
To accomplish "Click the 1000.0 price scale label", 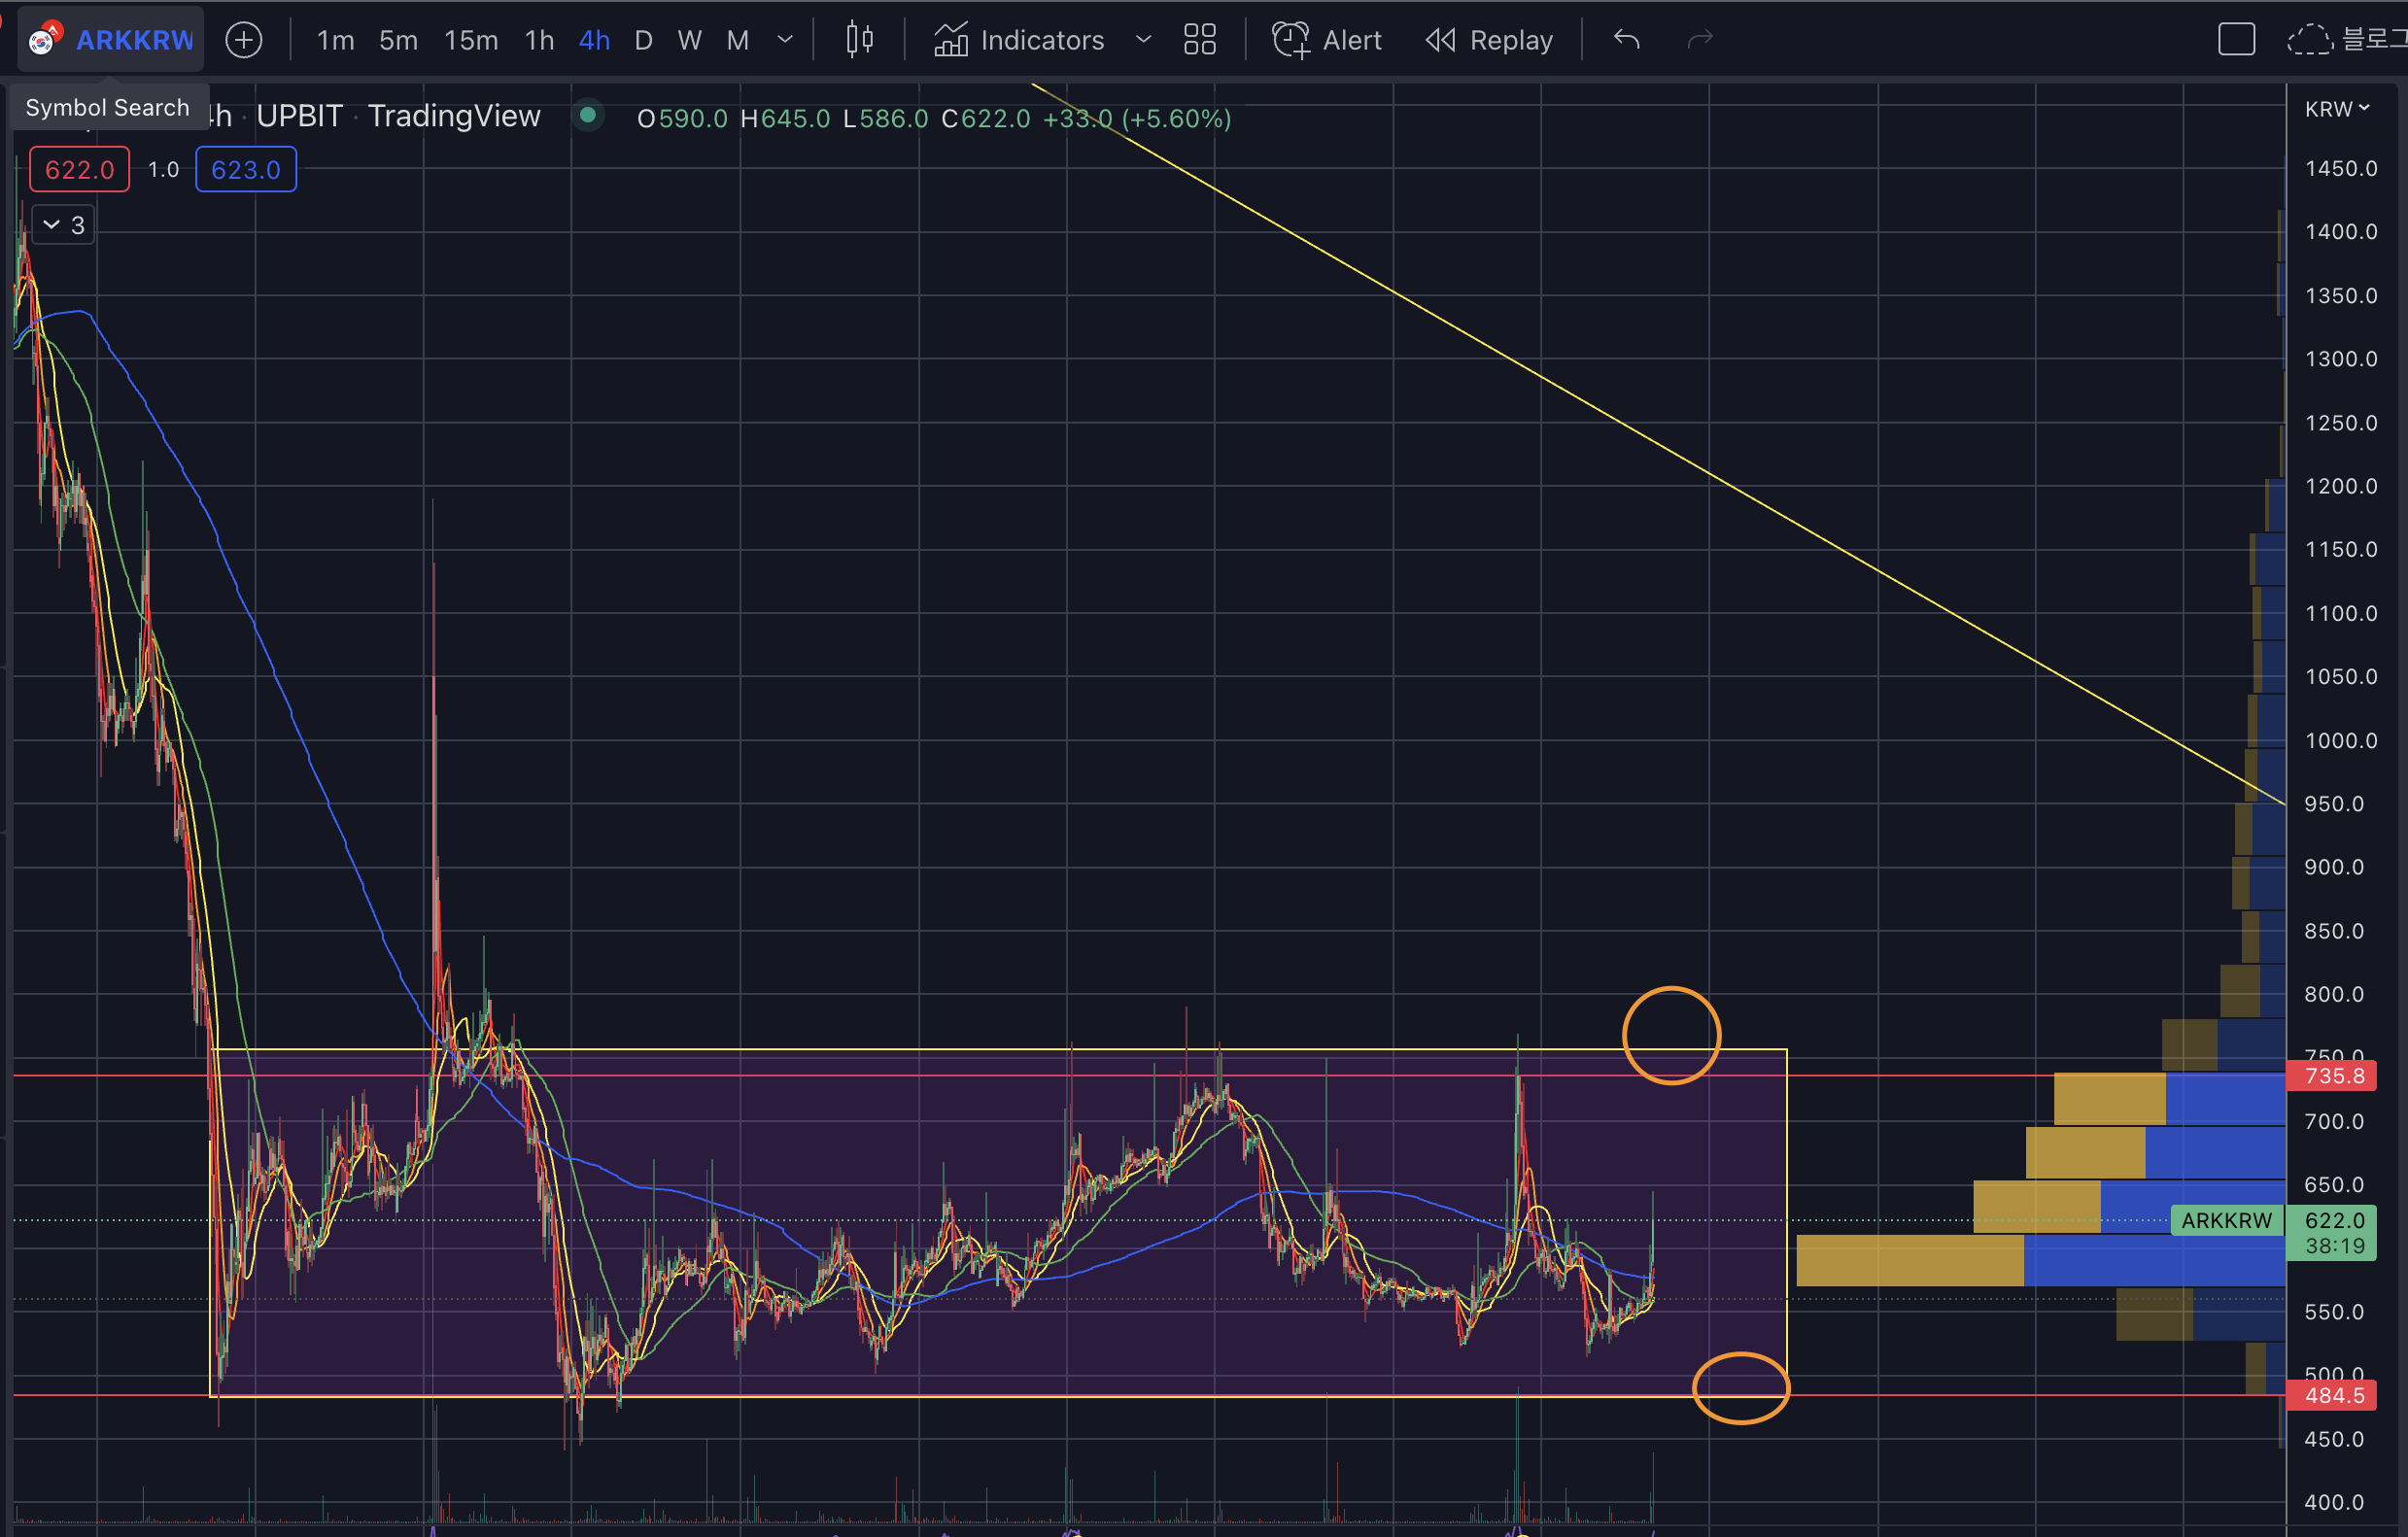I will (2341, 740).
